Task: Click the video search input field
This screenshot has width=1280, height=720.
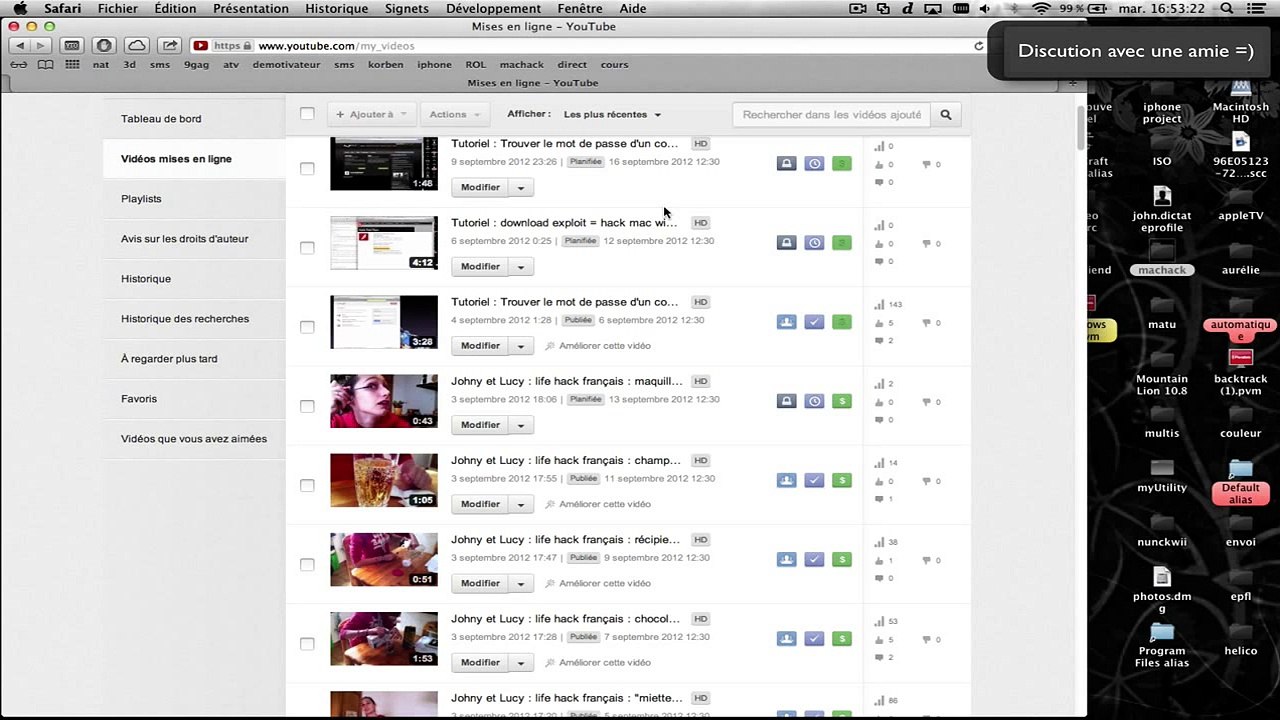Action: (831, 115)
